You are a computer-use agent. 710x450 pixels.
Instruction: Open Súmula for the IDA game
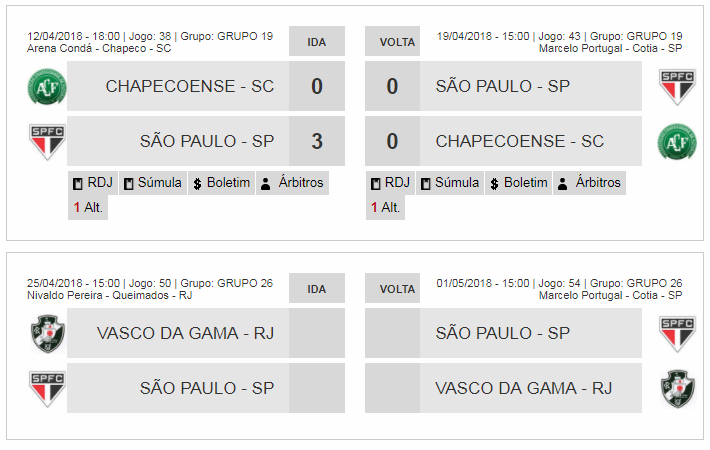[152, 183]
